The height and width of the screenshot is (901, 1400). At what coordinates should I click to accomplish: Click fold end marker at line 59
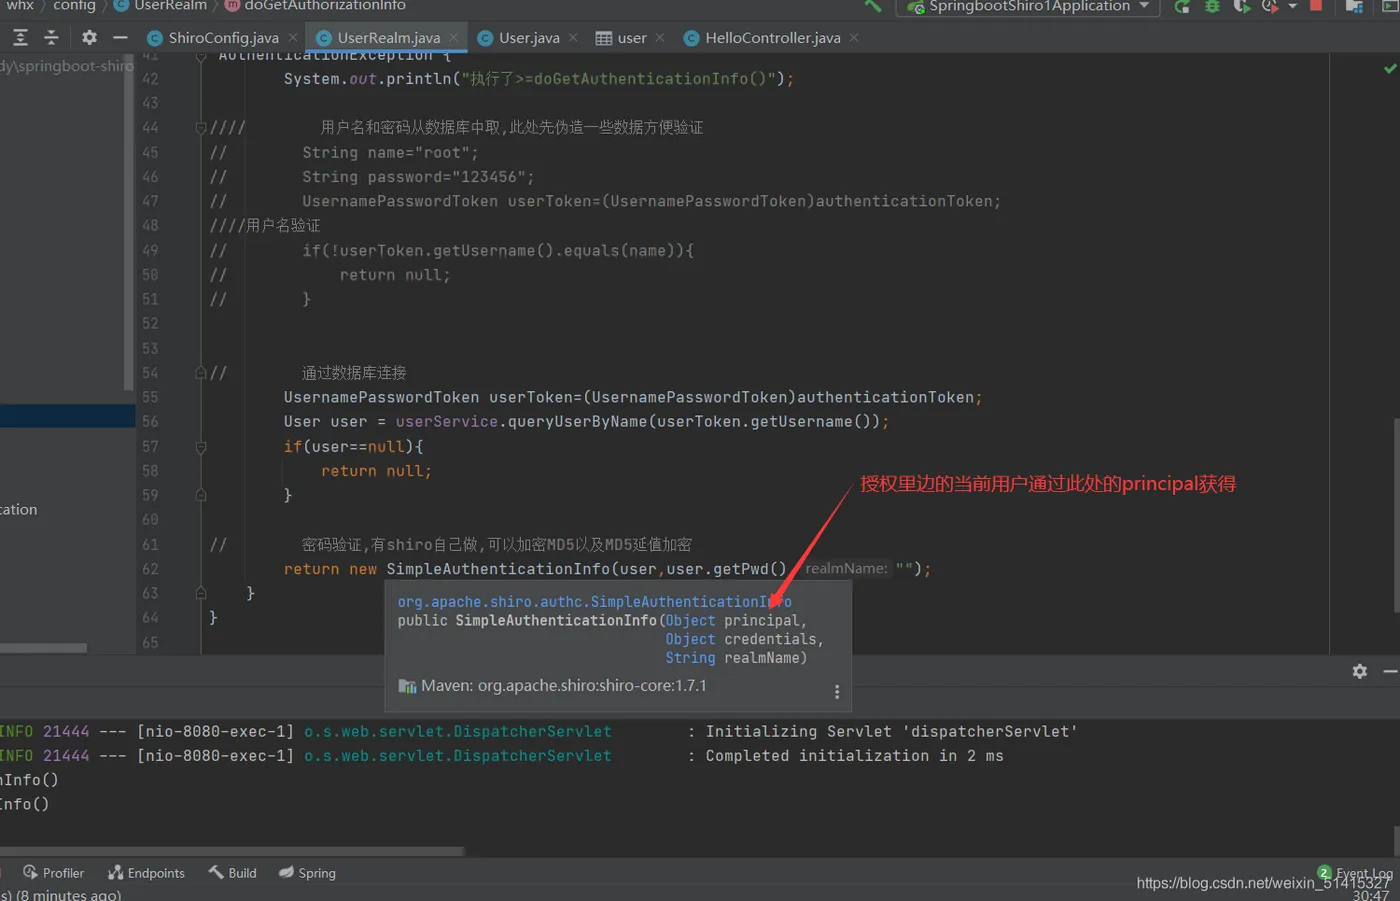pos(201,495)
